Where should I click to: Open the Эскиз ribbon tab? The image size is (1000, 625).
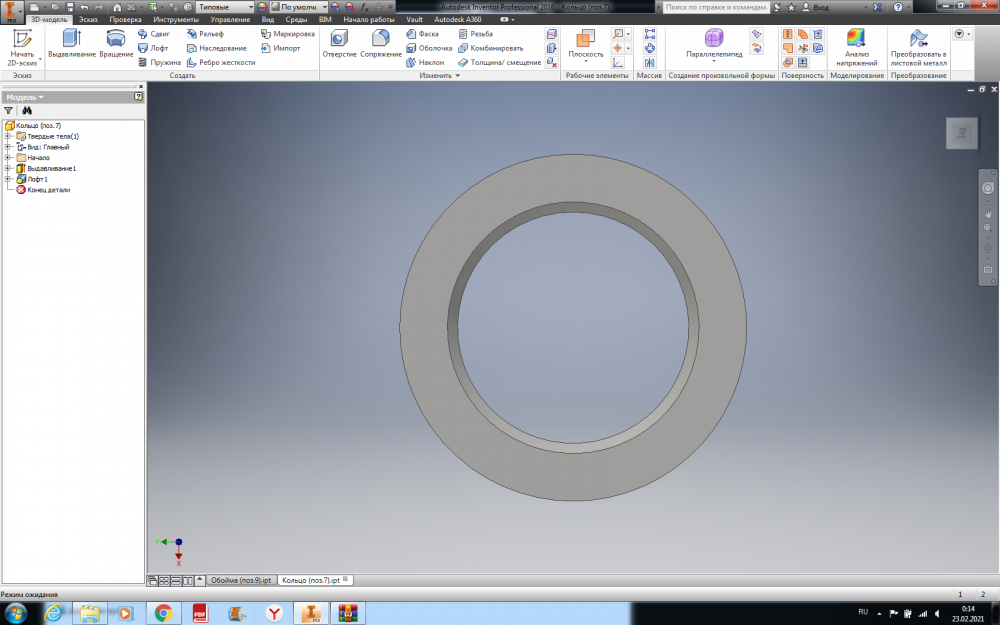(x=88, y=19)
